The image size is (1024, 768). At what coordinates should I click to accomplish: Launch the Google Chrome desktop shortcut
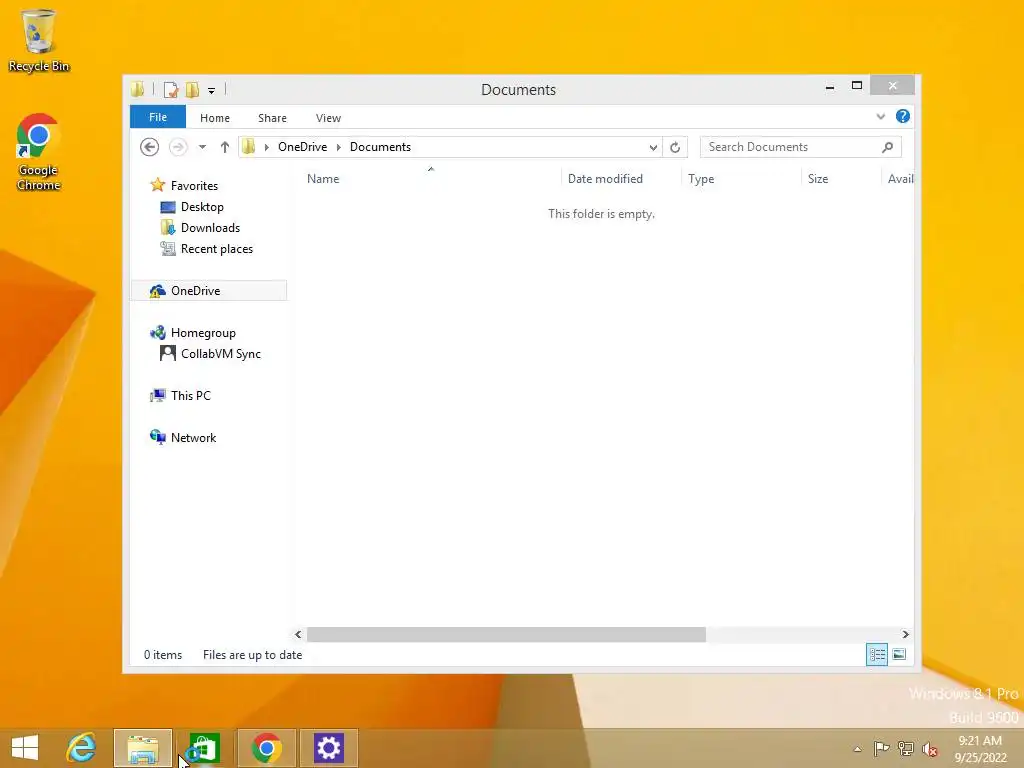point(38,153)
